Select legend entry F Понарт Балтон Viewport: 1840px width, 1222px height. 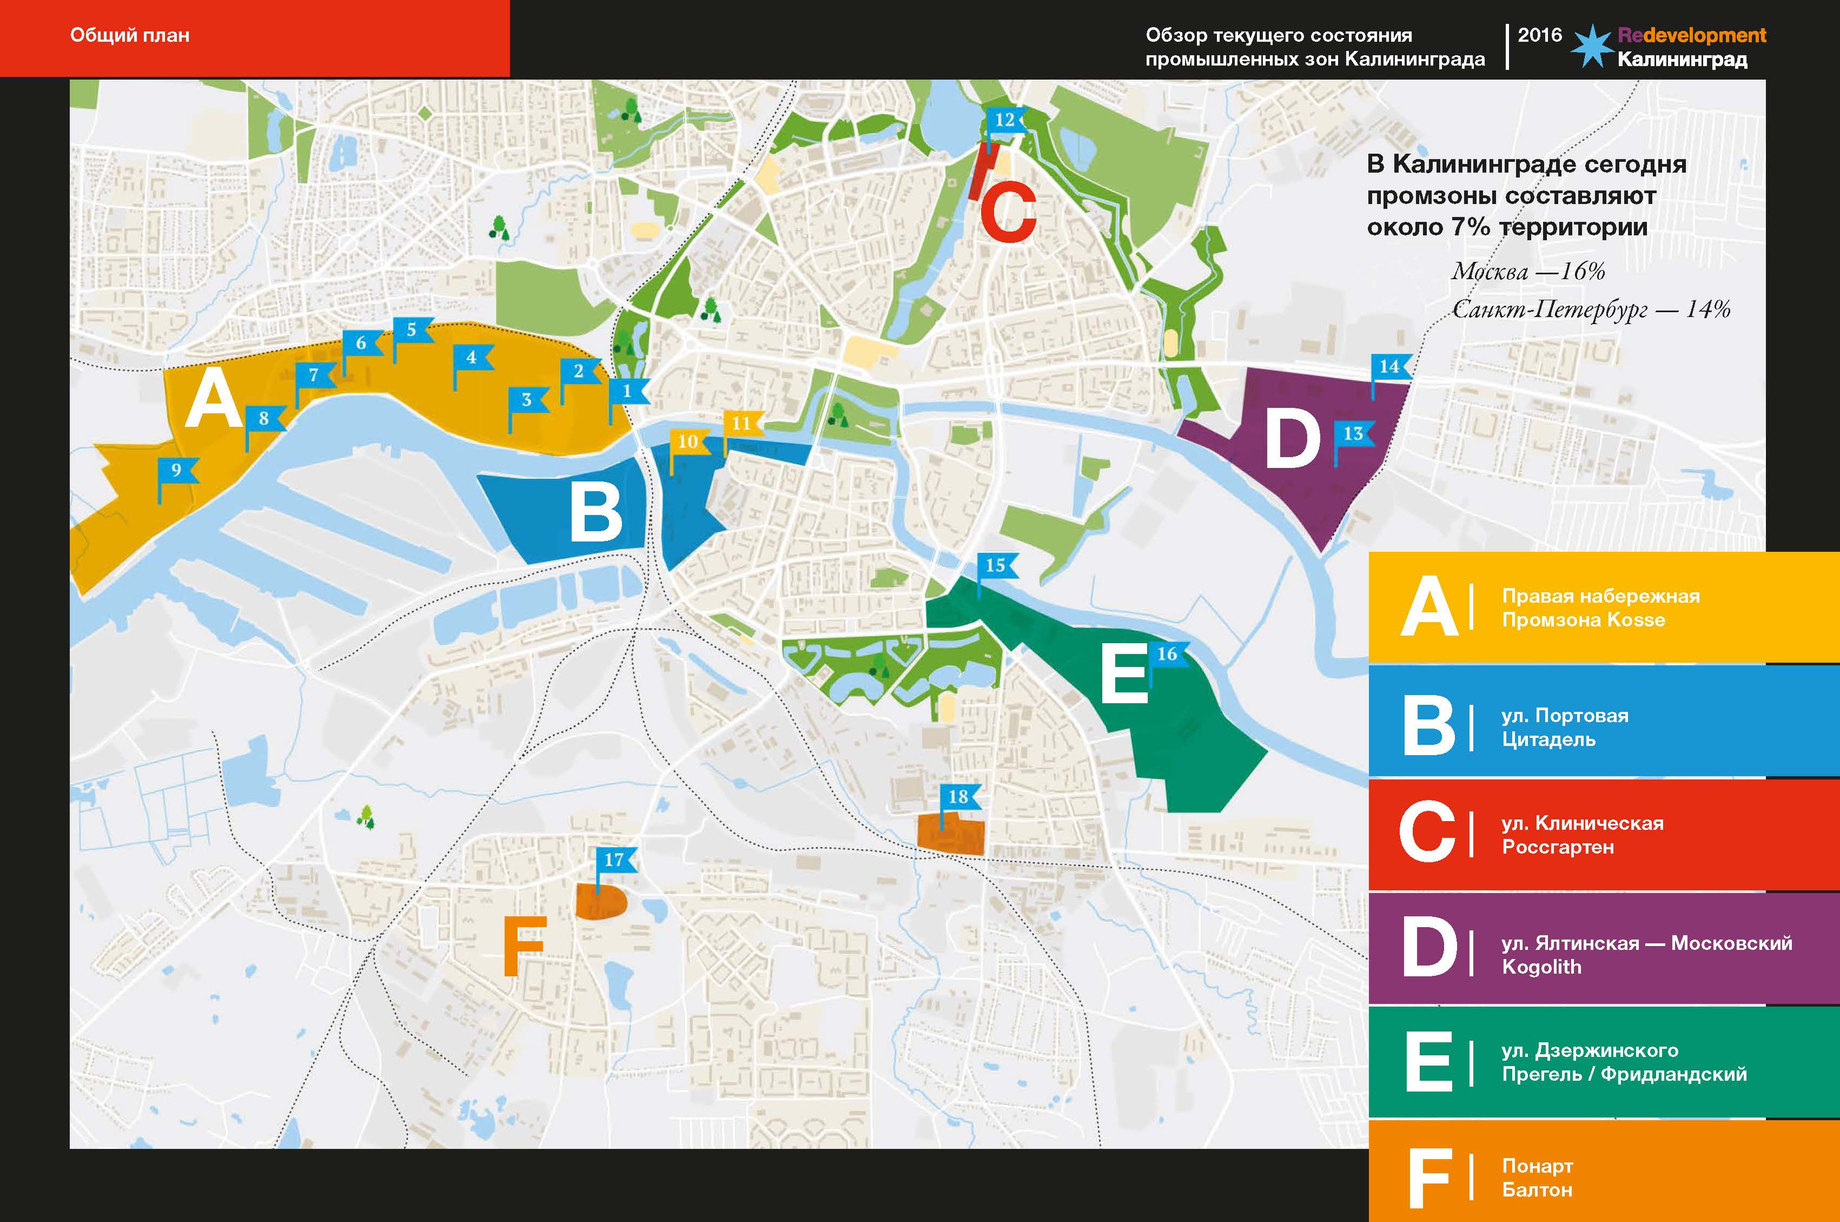point(1604,1171)
